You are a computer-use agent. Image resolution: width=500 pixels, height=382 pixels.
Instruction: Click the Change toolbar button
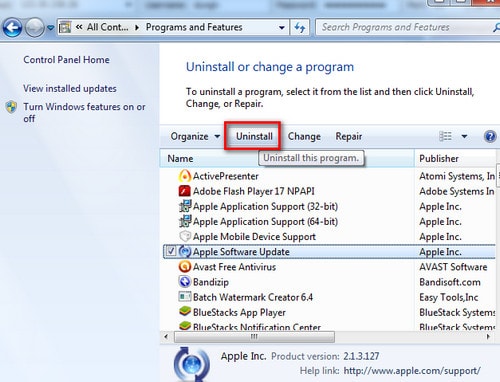point(304,136)
